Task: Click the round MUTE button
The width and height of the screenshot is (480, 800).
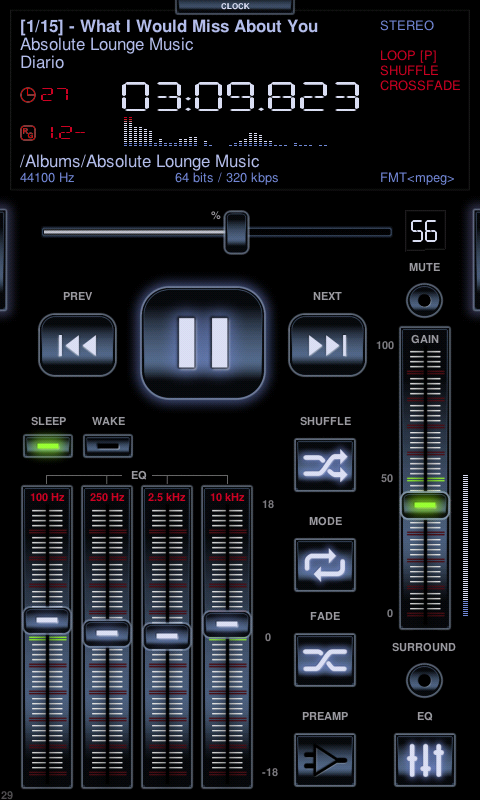Action: coord(424,300)
